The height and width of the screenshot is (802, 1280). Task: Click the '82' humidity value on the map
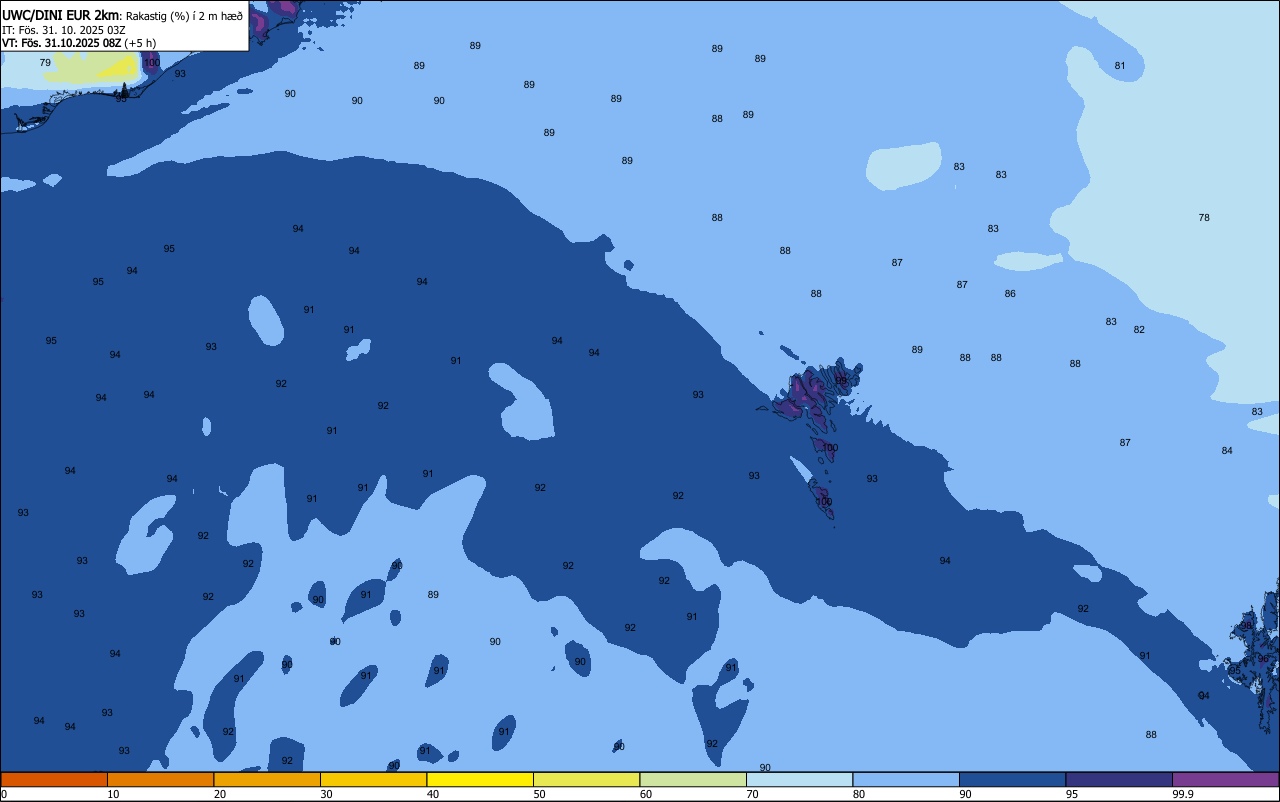(x=1139, y=330)
